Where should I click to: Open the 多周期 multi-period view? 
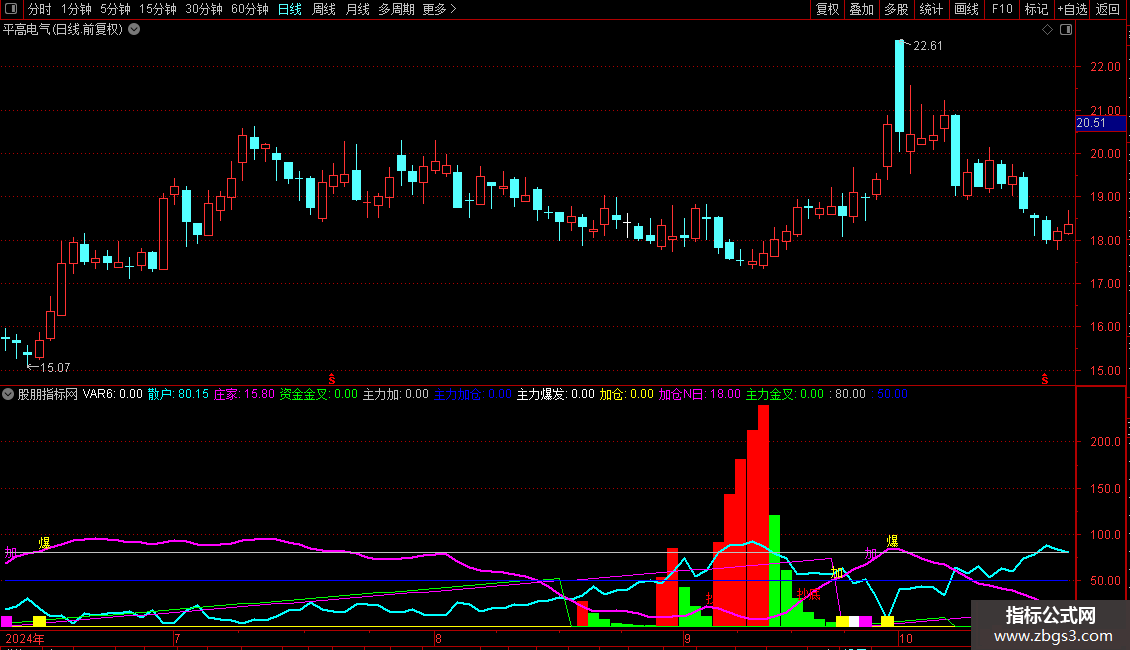click(396, 9)
